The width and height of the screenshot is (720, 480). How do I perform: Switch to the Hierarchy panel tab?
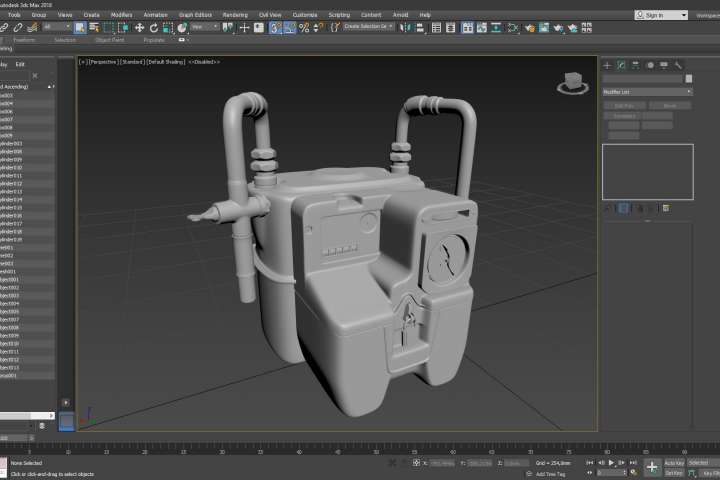pyautogui.click(x=636, y=65)
